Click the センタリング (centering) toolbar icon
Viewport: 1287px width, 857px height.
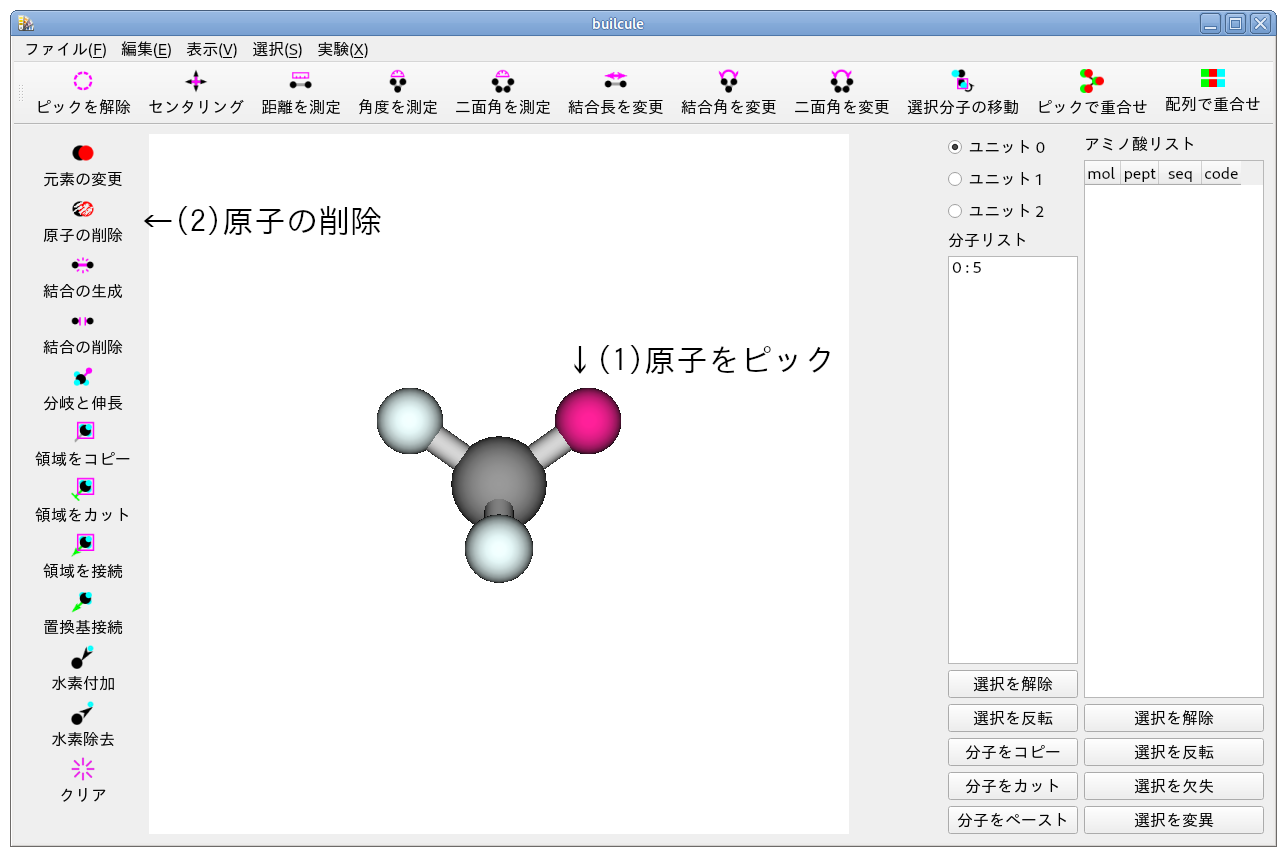(194, 94)
